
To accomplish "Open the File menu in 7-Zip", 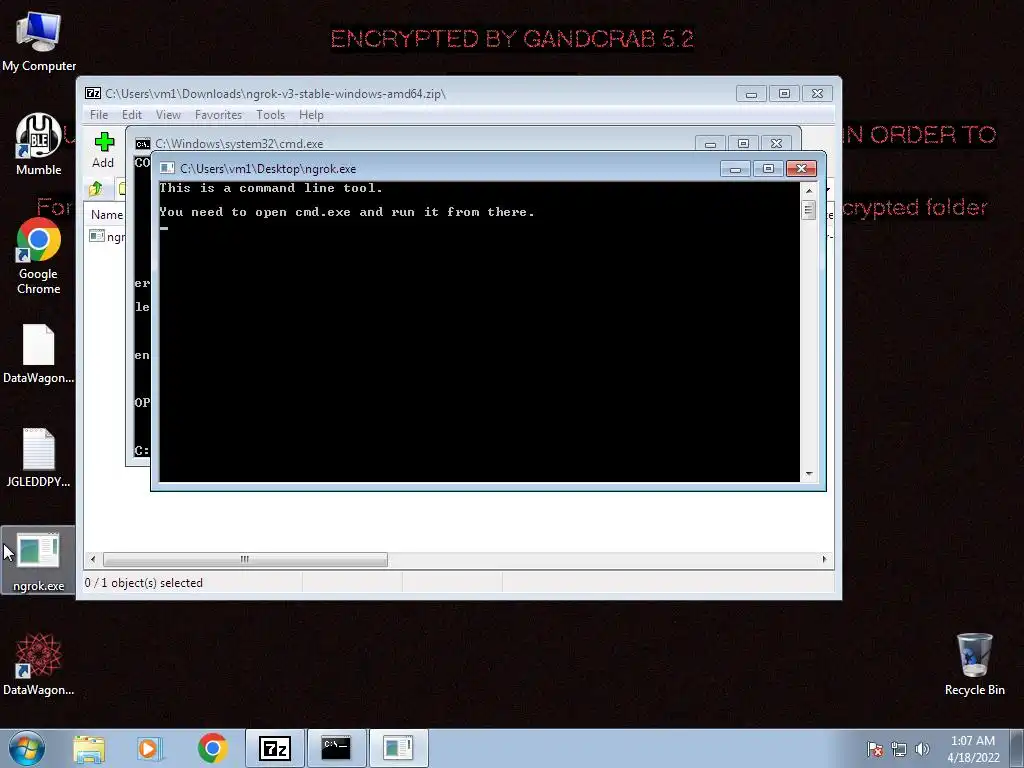I will [99, 115].
